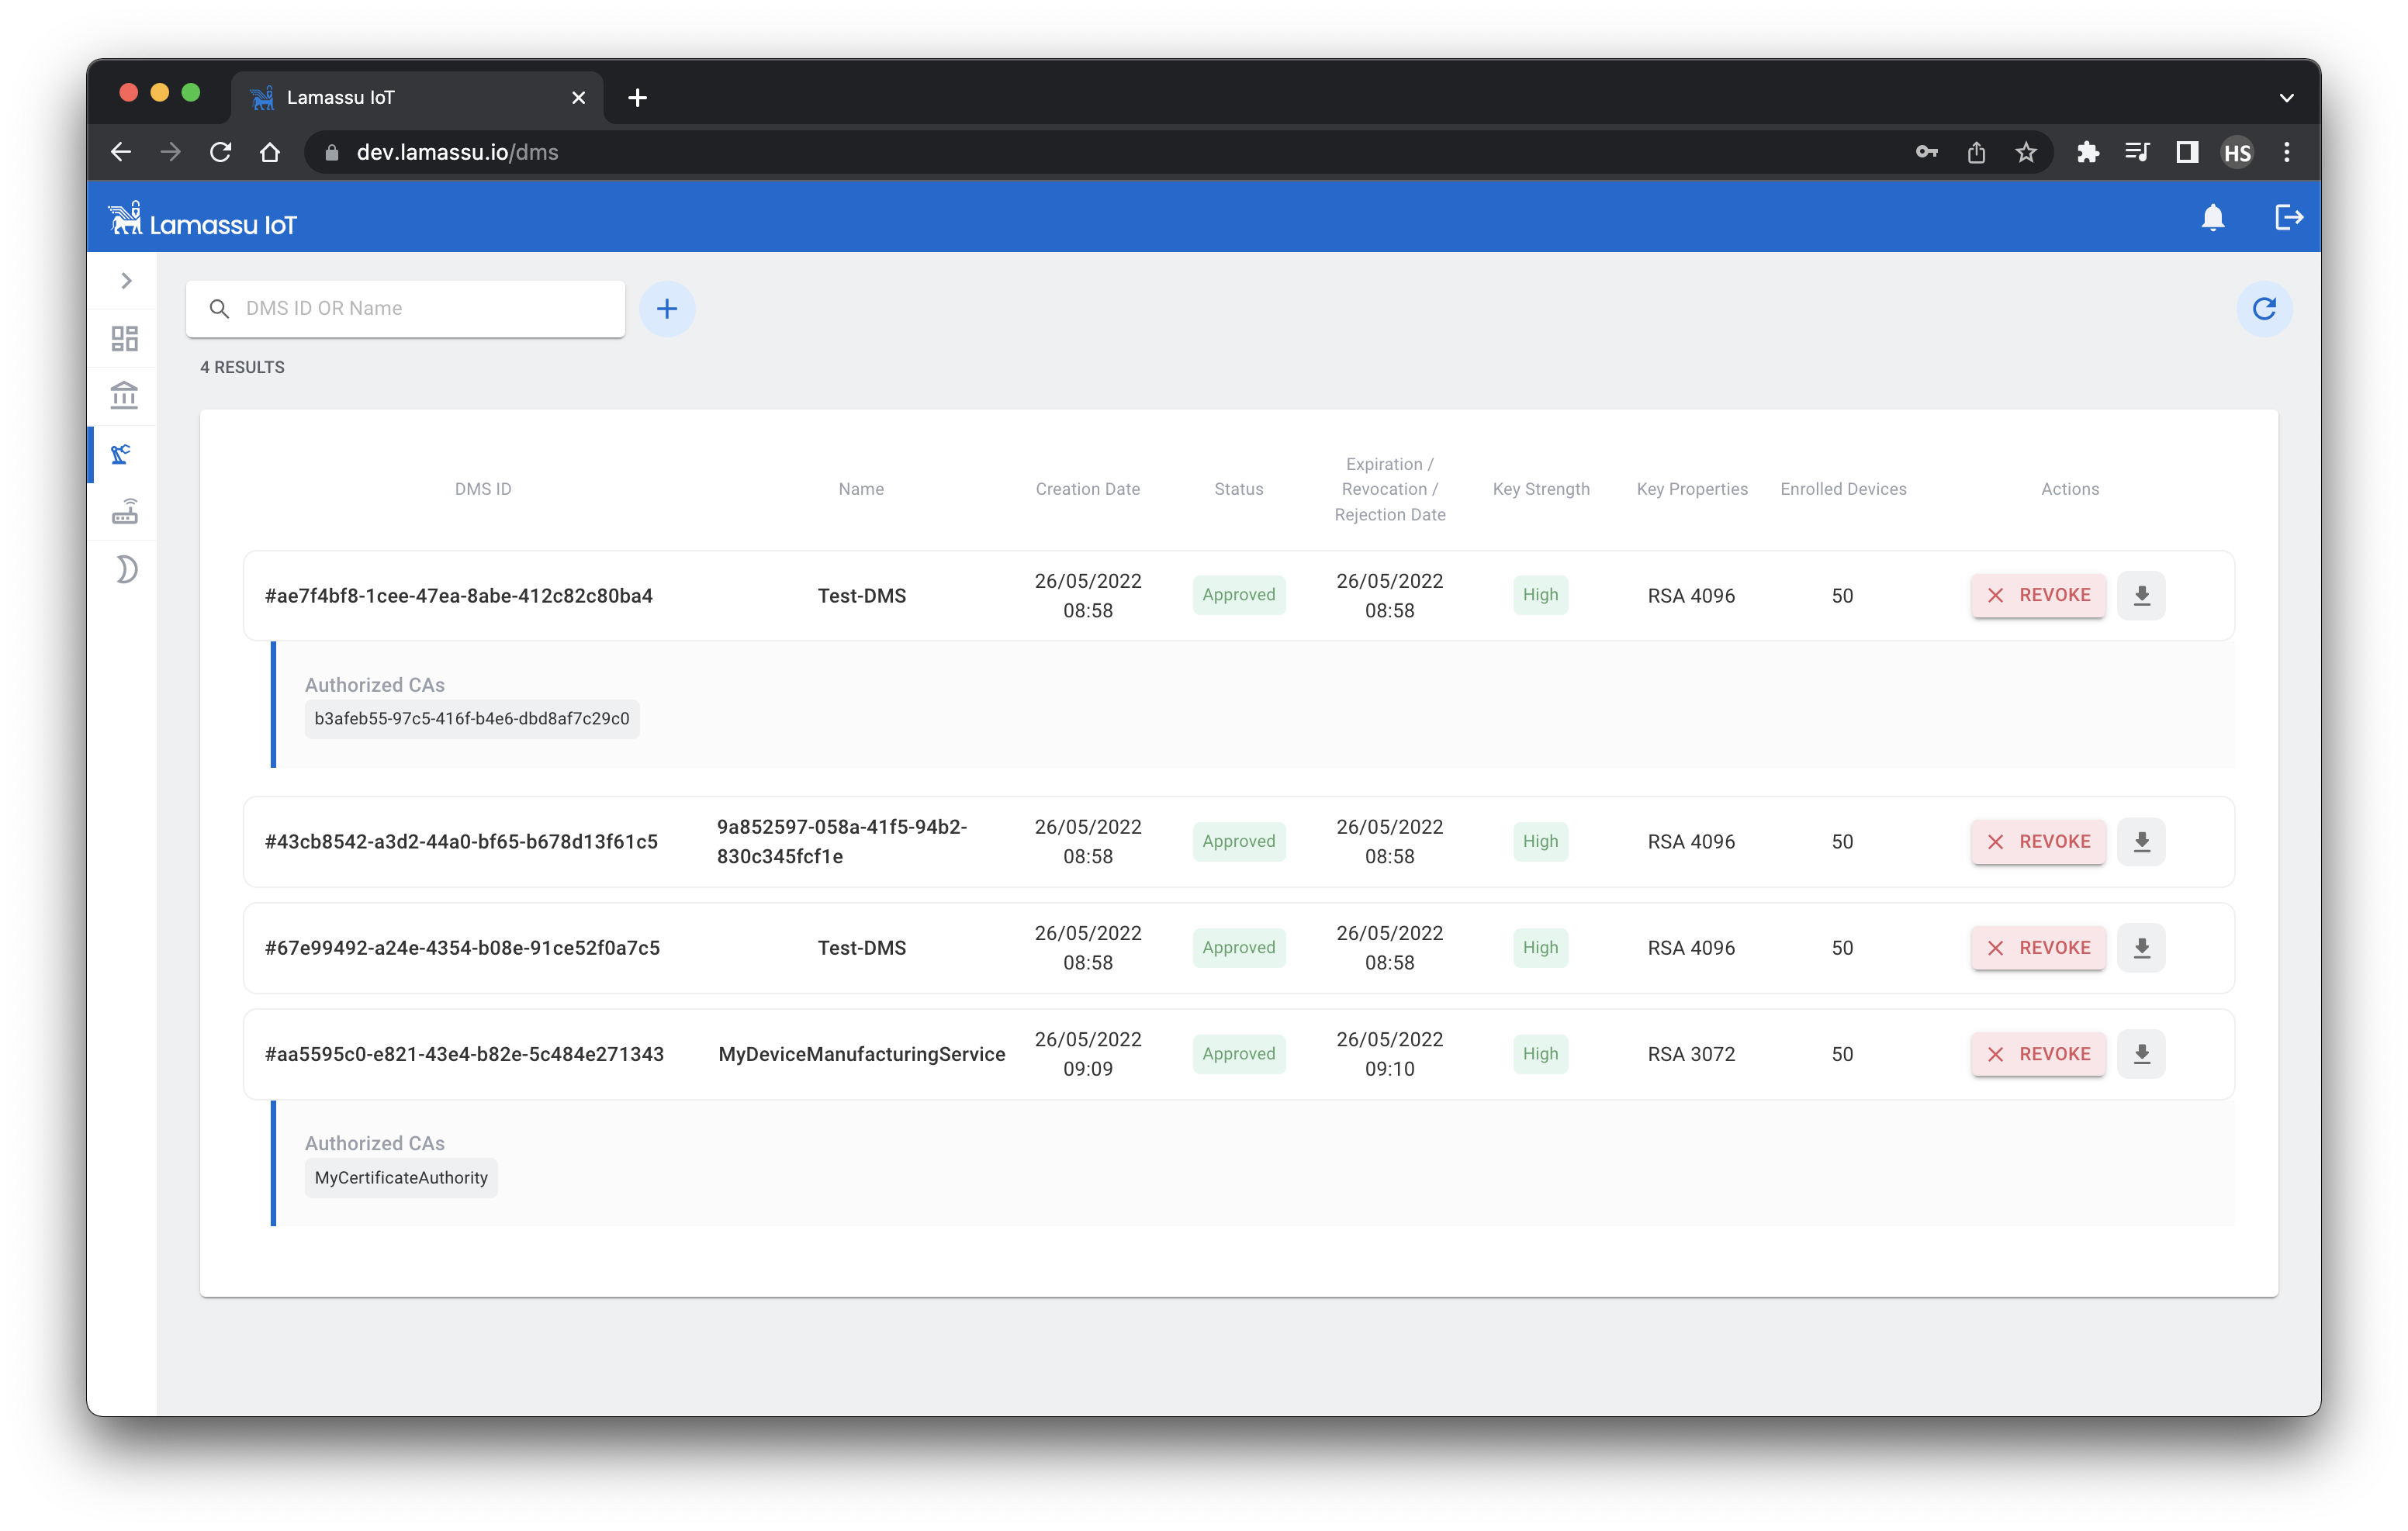This screenshot has width=2408, height=1531.
Task: Click the share page icon
Action: (x=1976, y=152)
